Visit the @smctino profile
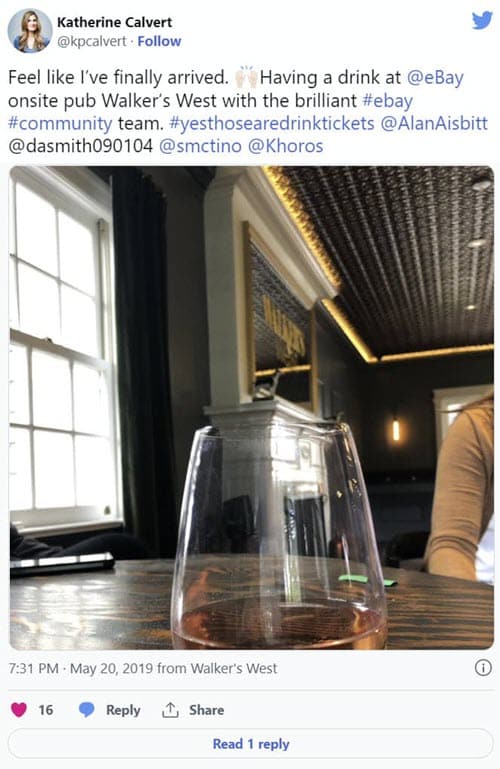 [x=200, y=146]
